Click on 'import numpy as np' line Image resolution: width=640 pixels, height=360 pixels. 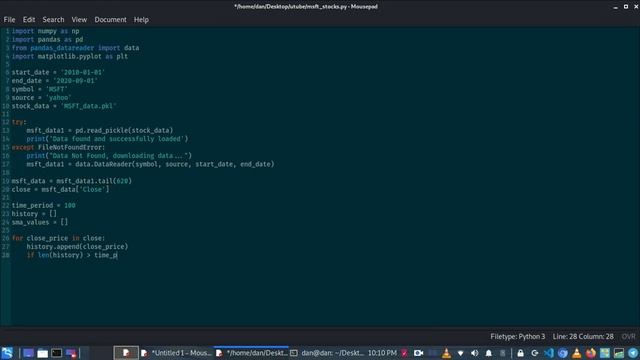45,31
